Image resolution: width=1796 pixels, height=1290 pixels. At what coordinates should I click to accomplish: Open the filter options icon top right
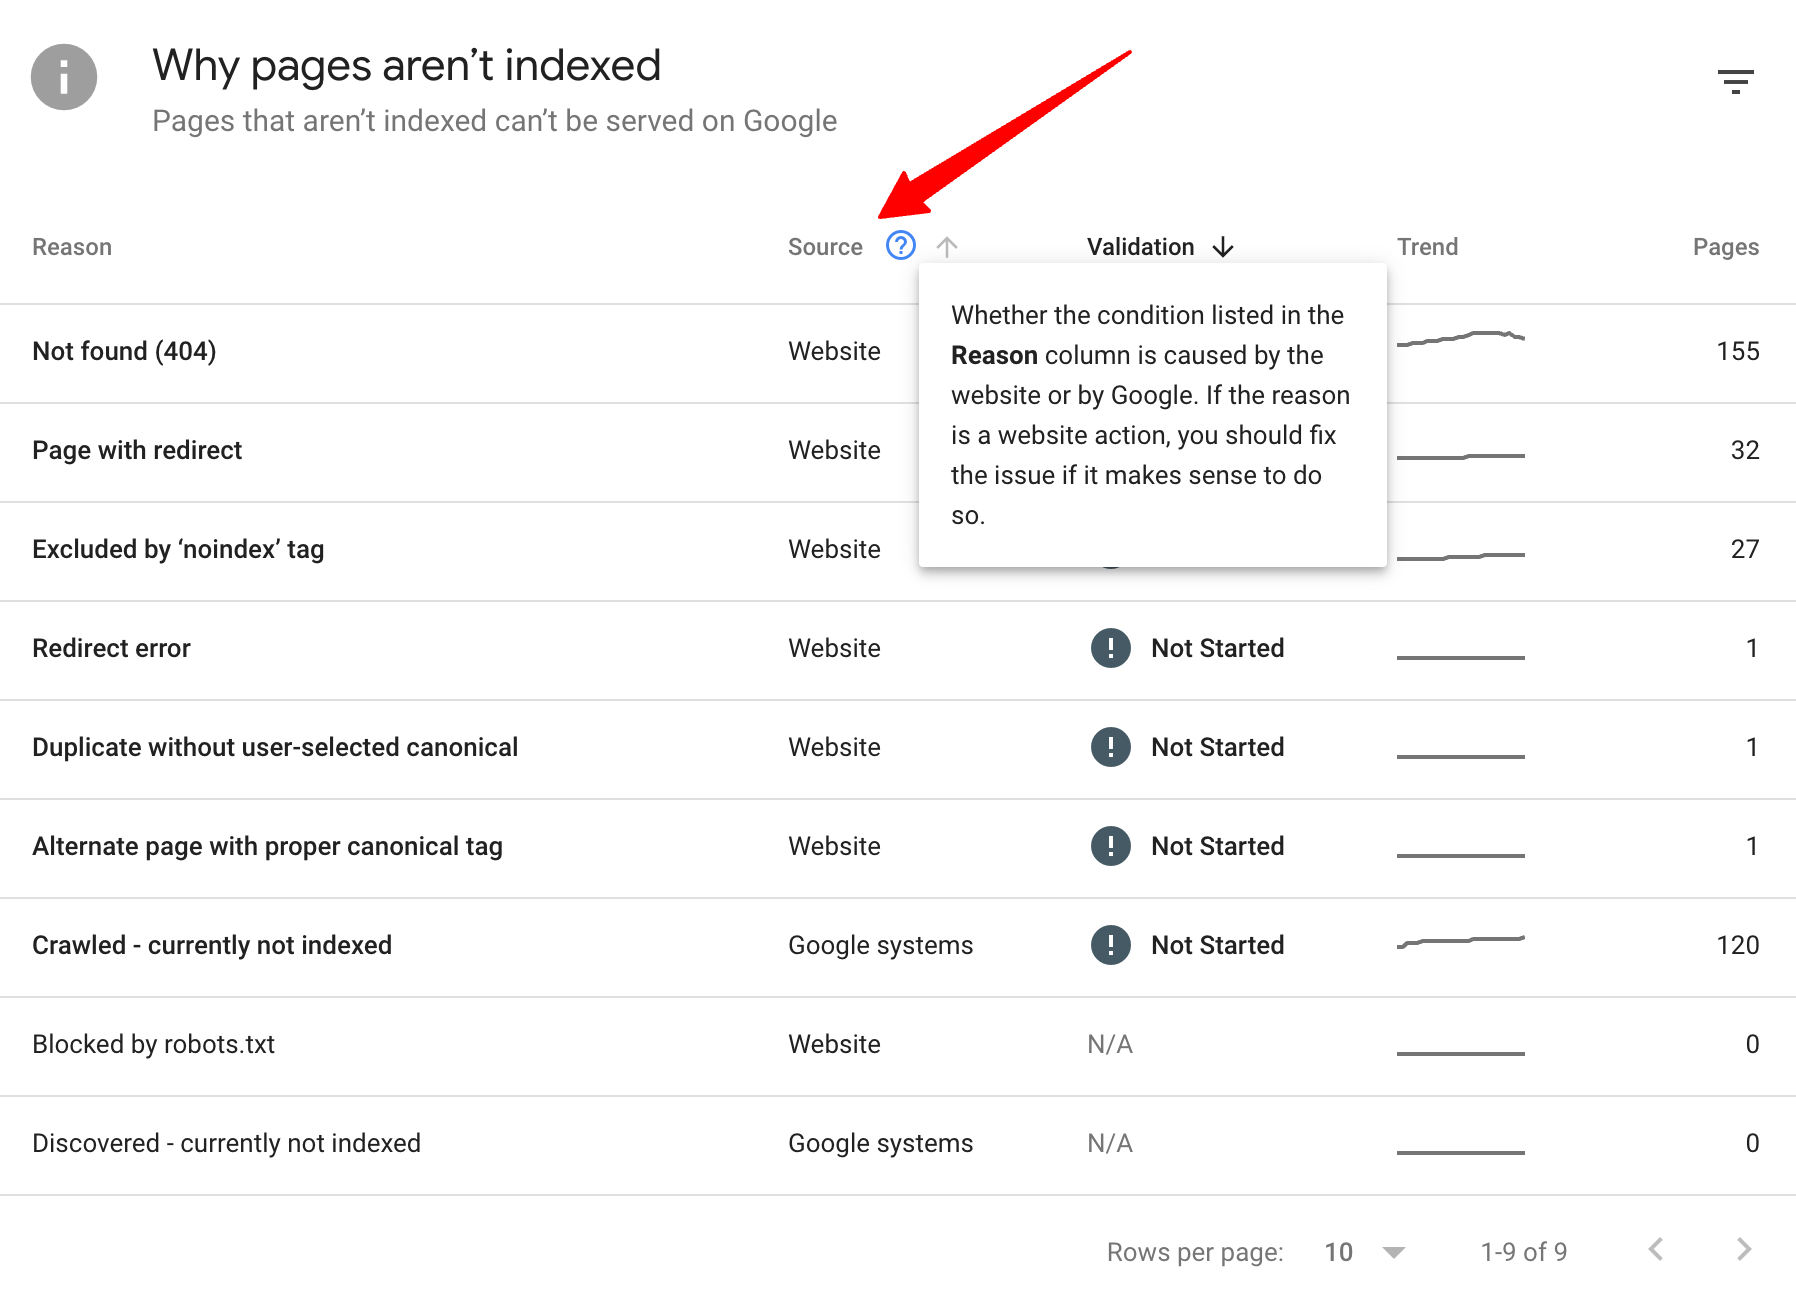pos(1735,80)
